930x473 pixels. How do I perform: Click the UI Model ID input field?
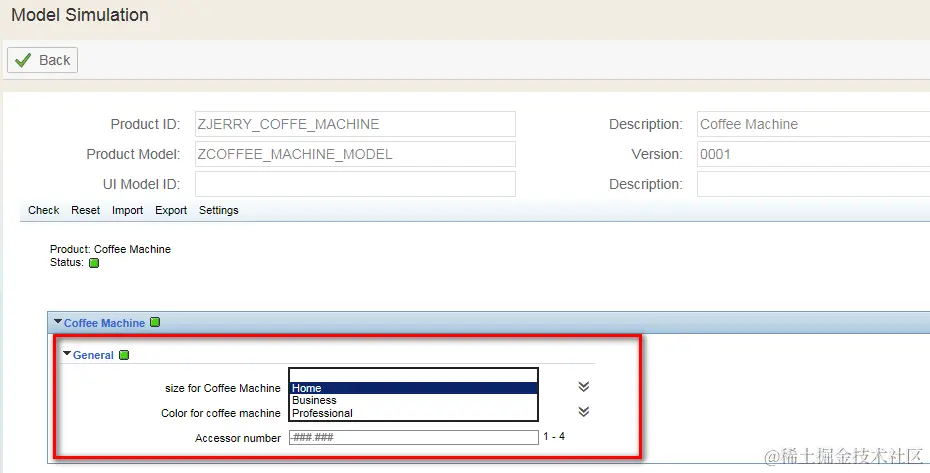[355, 184]
